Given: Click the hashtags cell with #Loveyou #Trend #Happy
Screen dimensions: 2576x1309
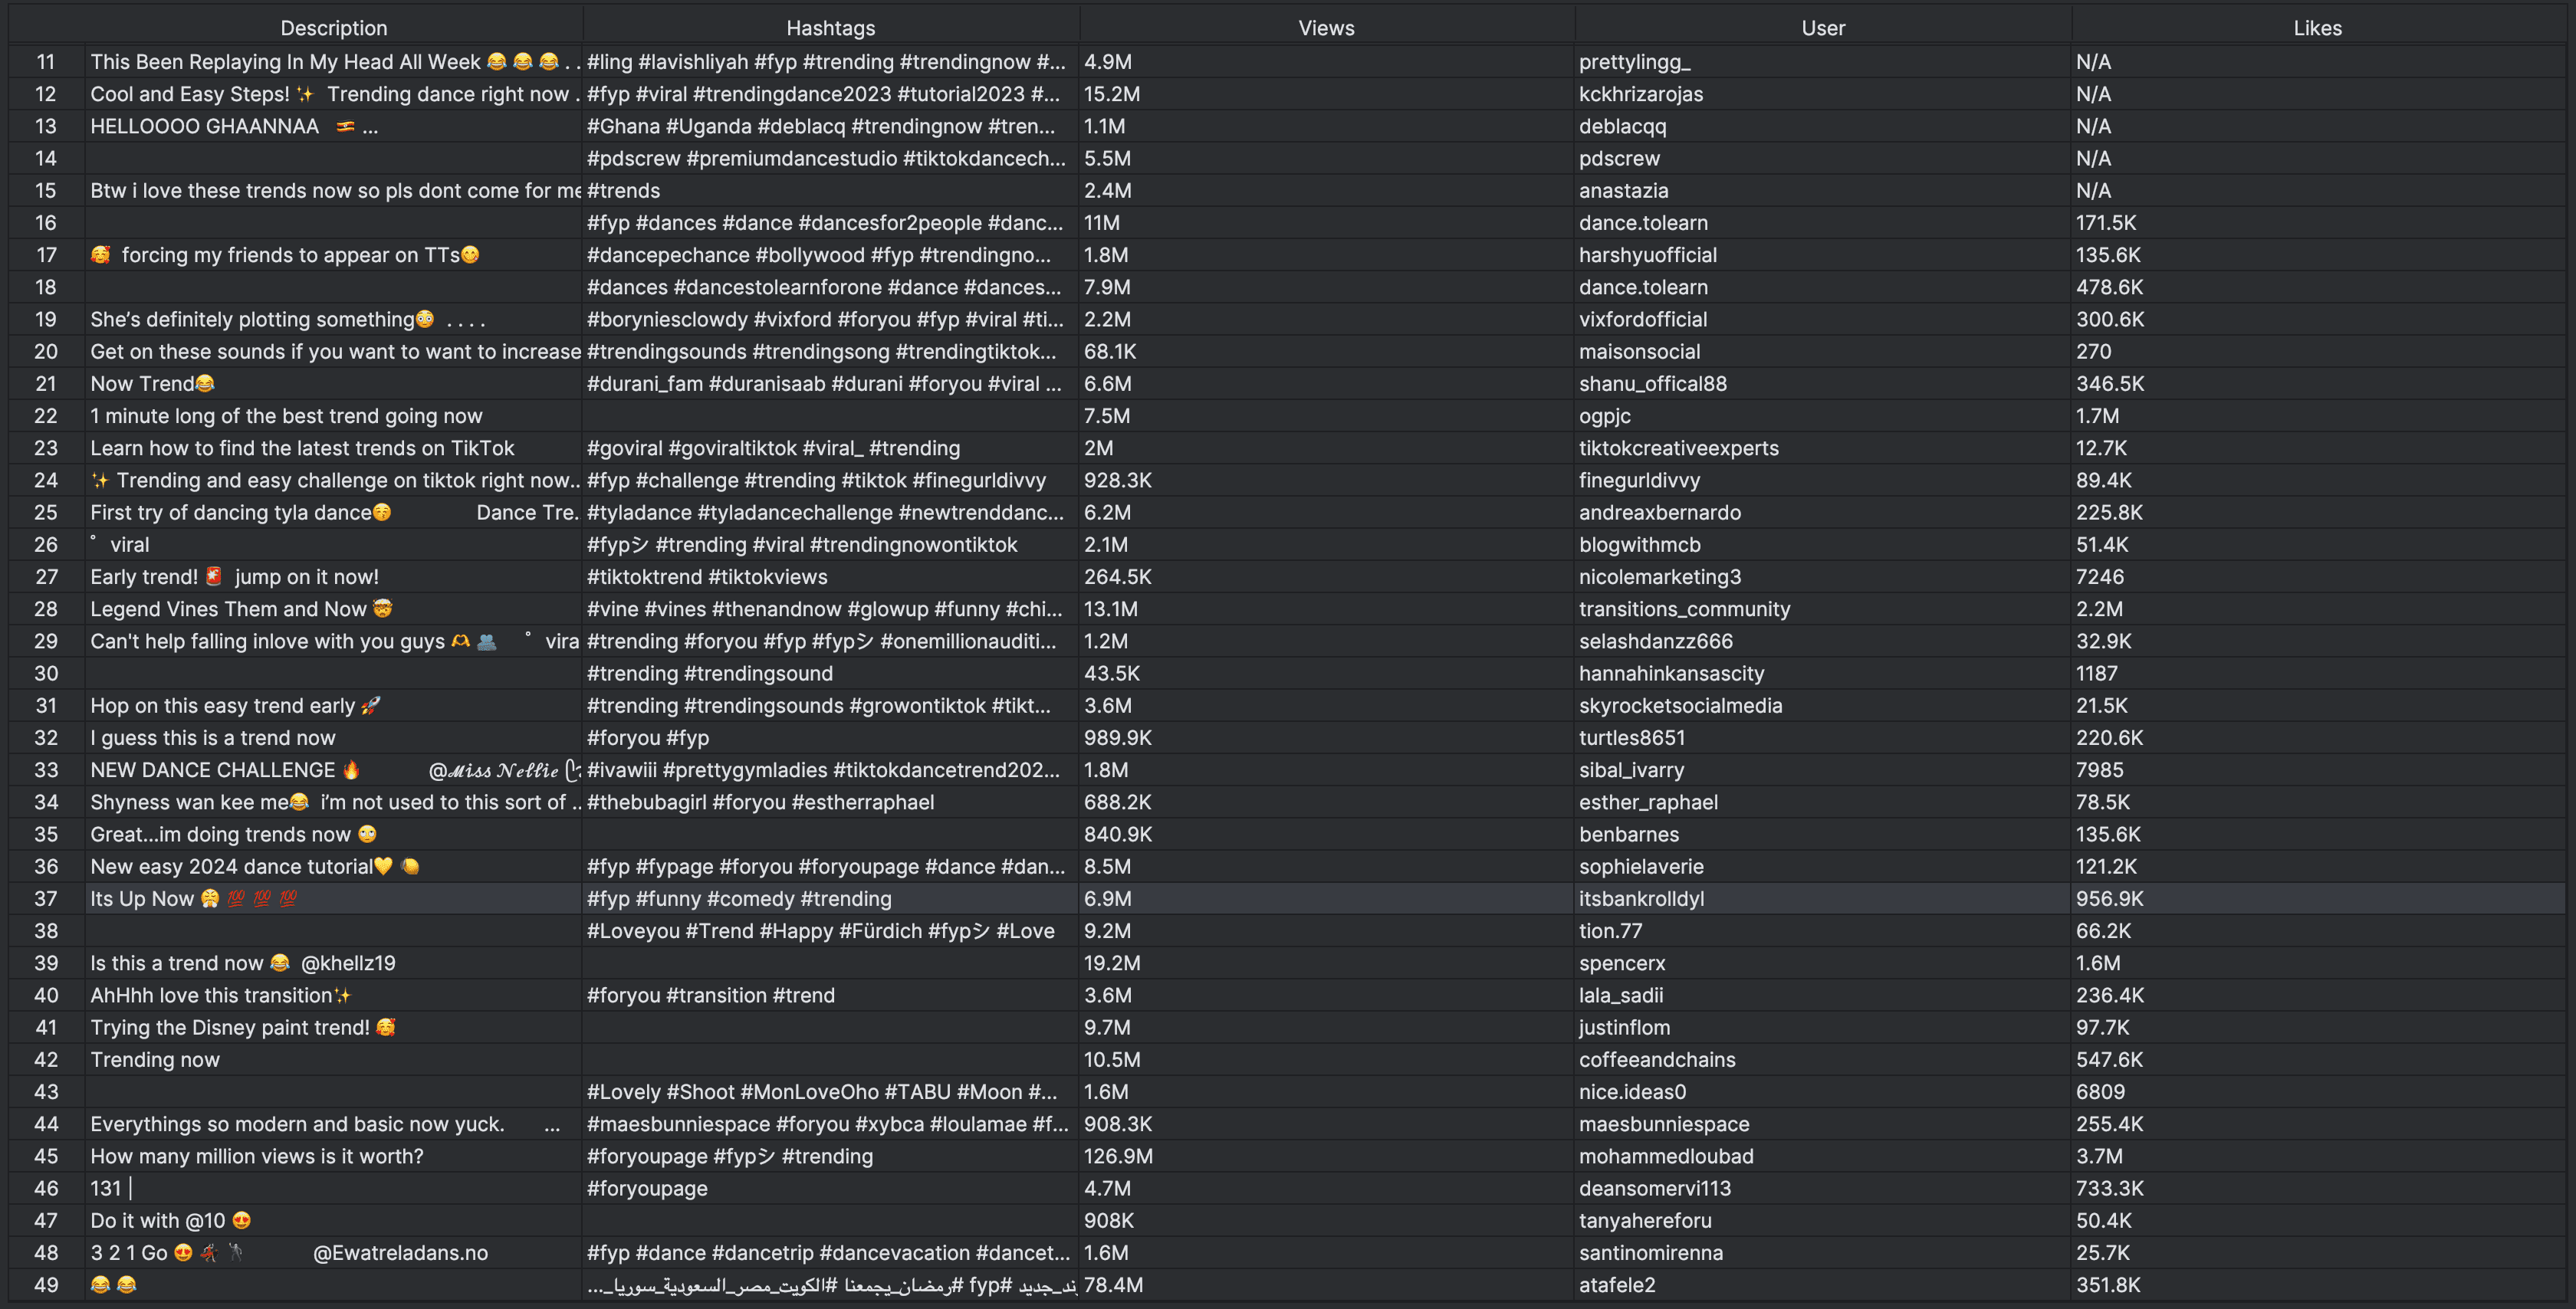Looking at the screenshot, I should 821,930.
